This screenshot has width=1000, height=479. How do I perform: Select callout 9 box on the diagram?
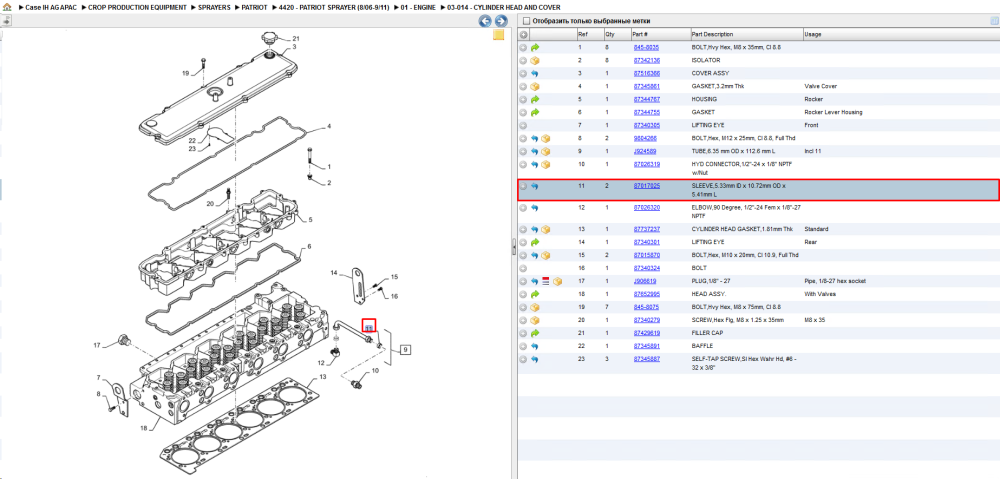[x=406, y=350]
